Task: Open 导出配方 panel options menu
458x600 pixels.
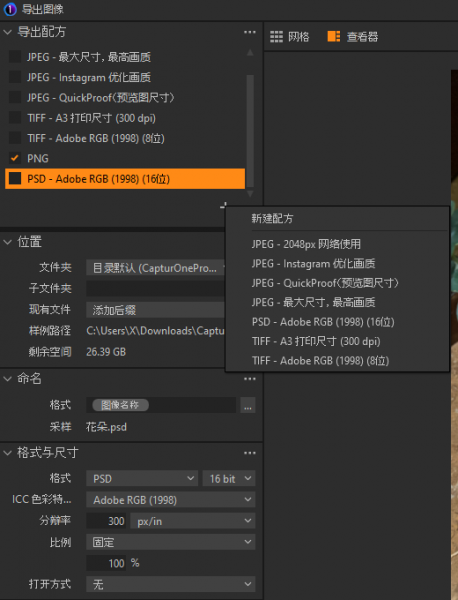Action: coord(249,32)
